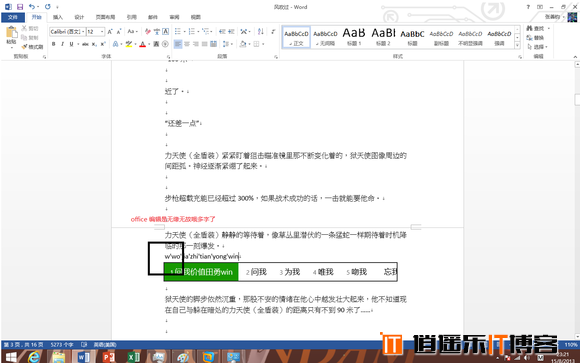Select the Format Painter tool
580x363 pixels.
point(32,47)
